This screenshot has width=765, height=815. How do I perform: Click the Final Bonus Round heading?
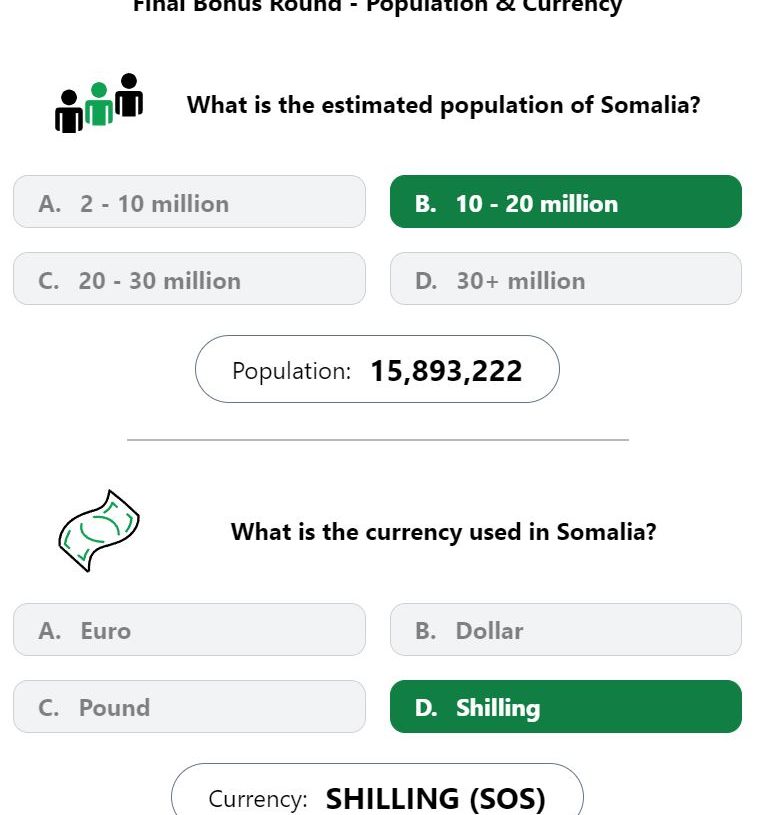377,7
